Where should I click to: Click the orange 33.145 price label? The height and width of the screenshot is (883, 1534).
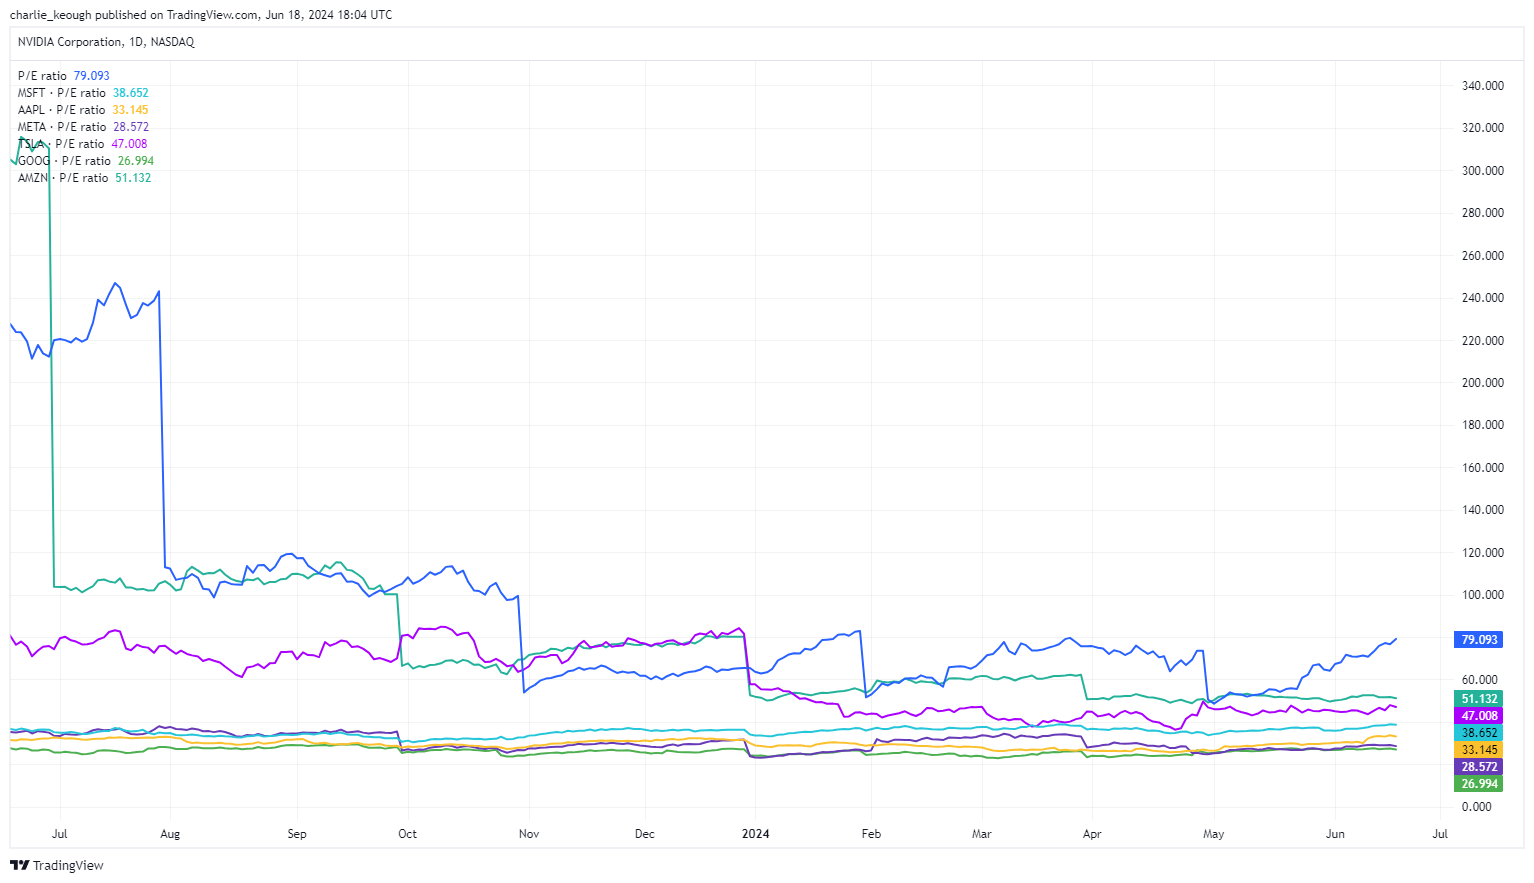tap(1479, 750)
